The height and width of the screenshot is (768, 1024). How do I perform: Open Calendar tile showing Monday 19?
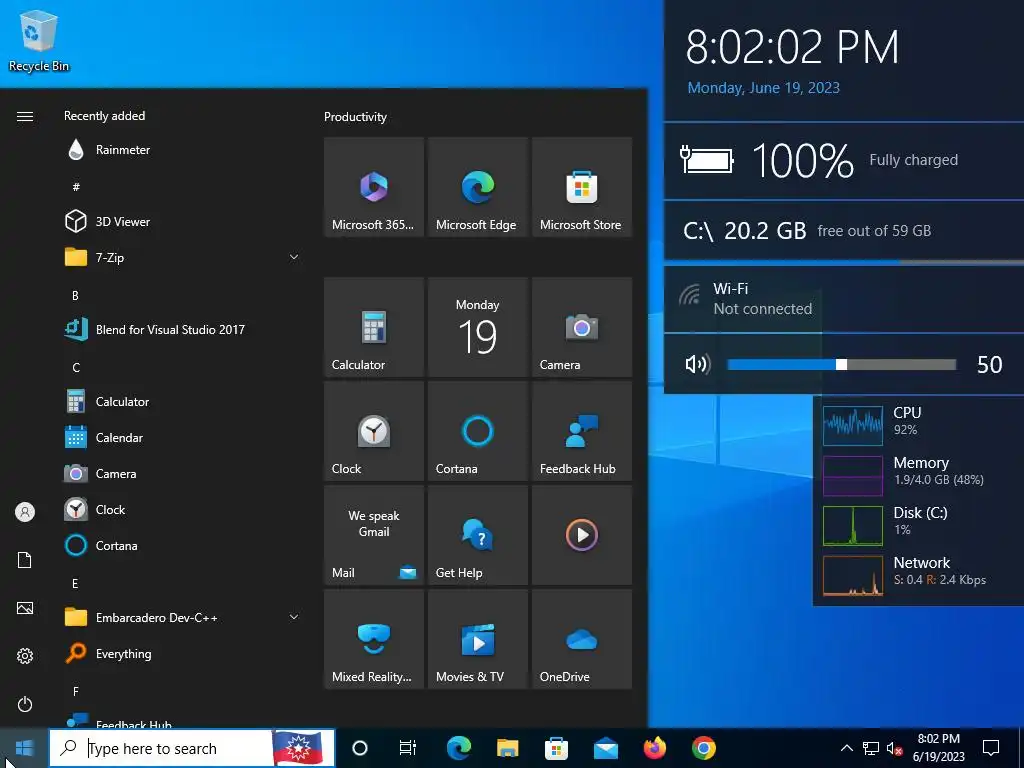point(477,327)
